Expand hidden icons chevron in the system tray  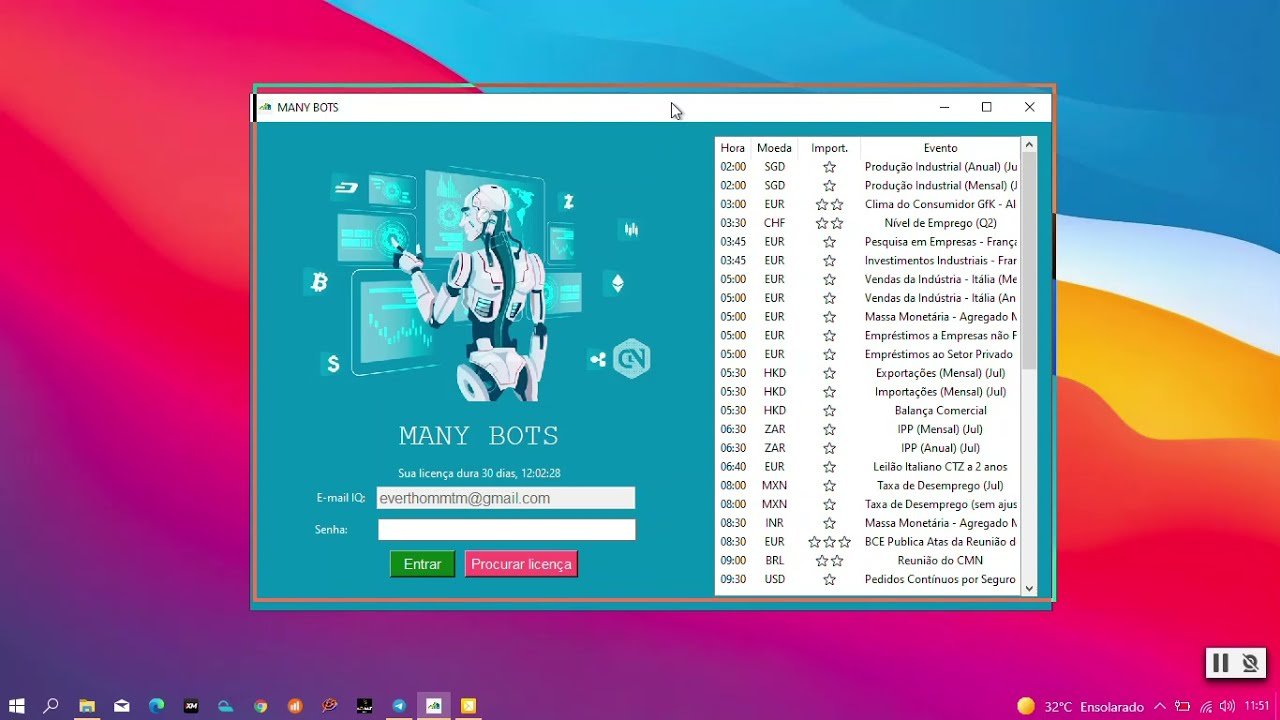click(1158, 705)
